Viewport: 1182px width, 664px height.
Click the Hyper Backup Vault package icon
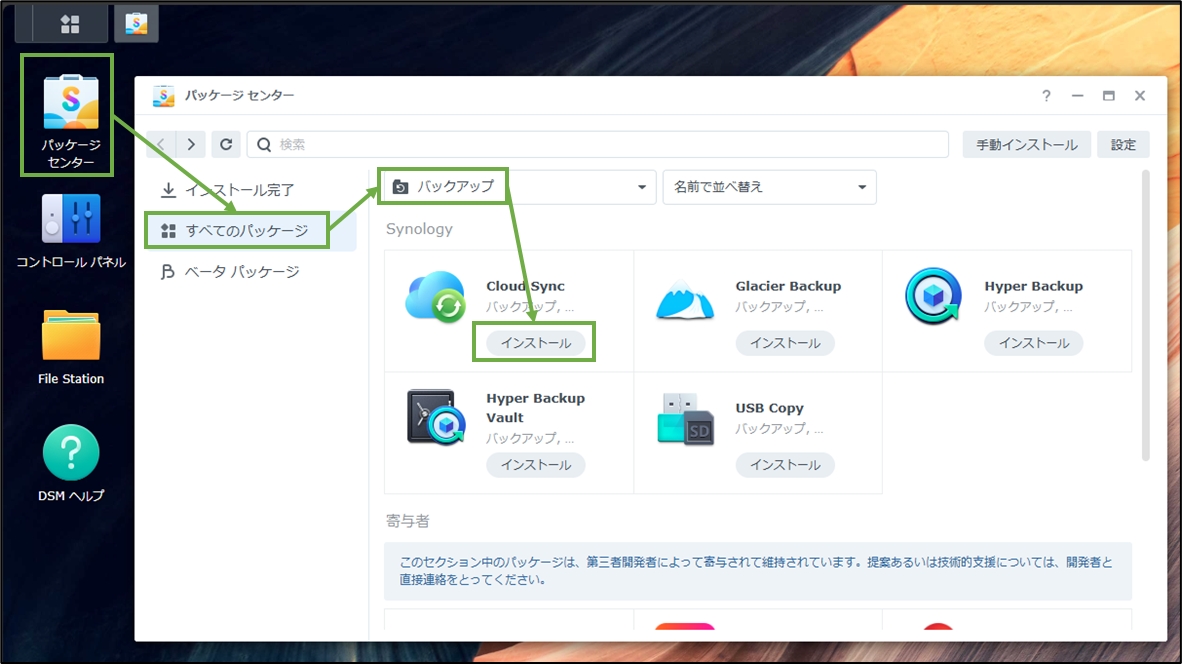(x=435, y=419)
